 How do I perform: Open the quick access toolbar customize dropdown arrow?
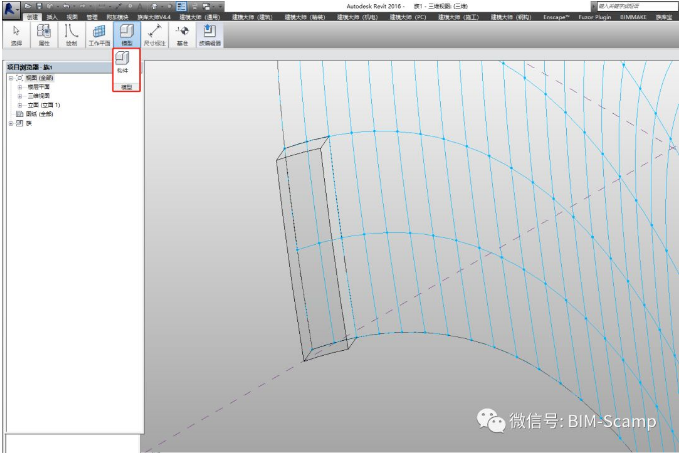[x=220, y=6]
